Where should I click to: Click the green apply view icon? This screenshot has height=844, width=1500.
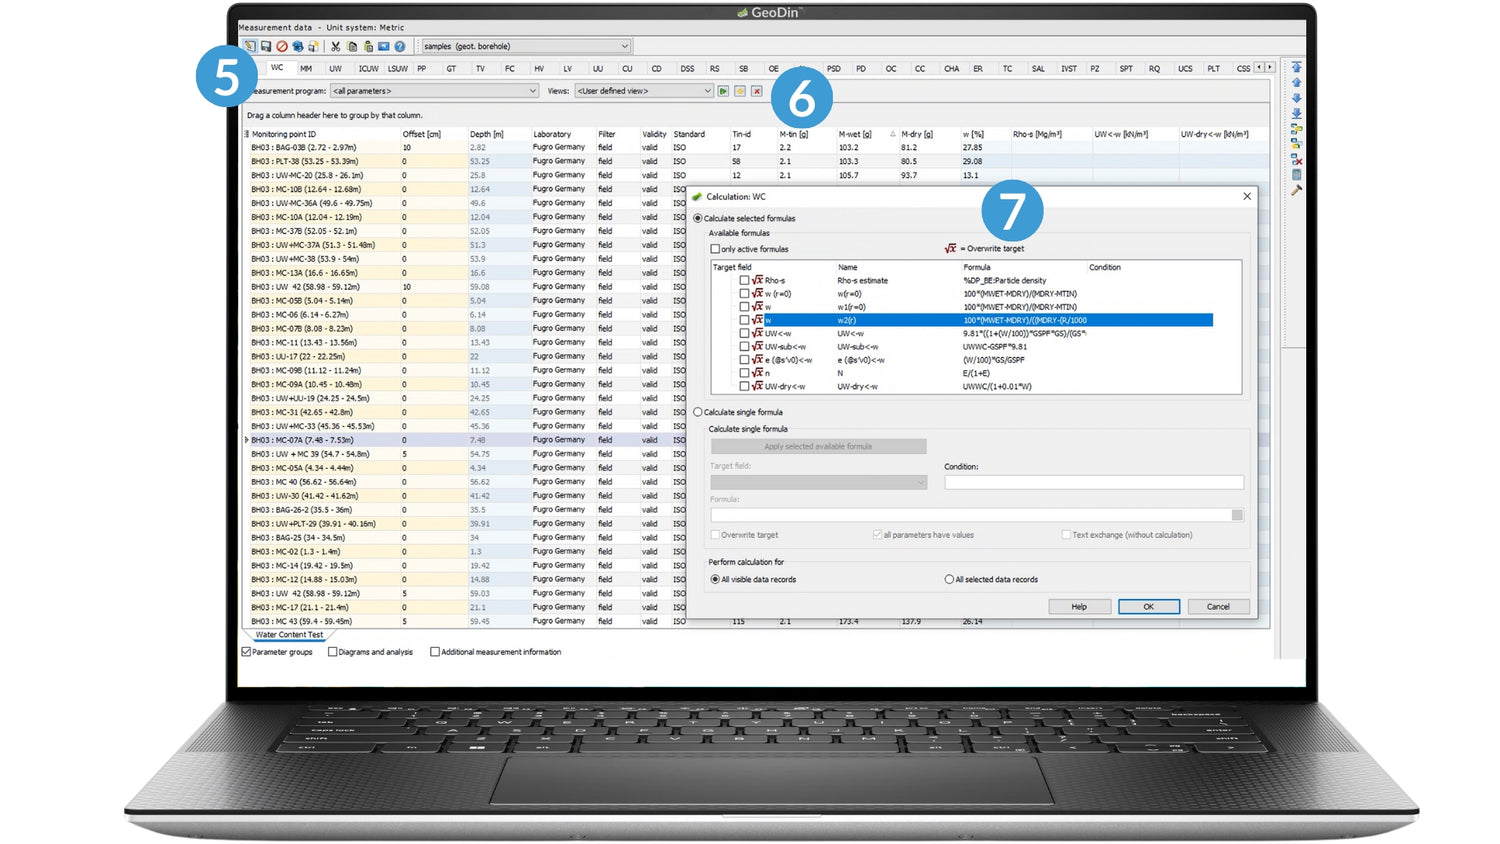click(x=723, y=91)
